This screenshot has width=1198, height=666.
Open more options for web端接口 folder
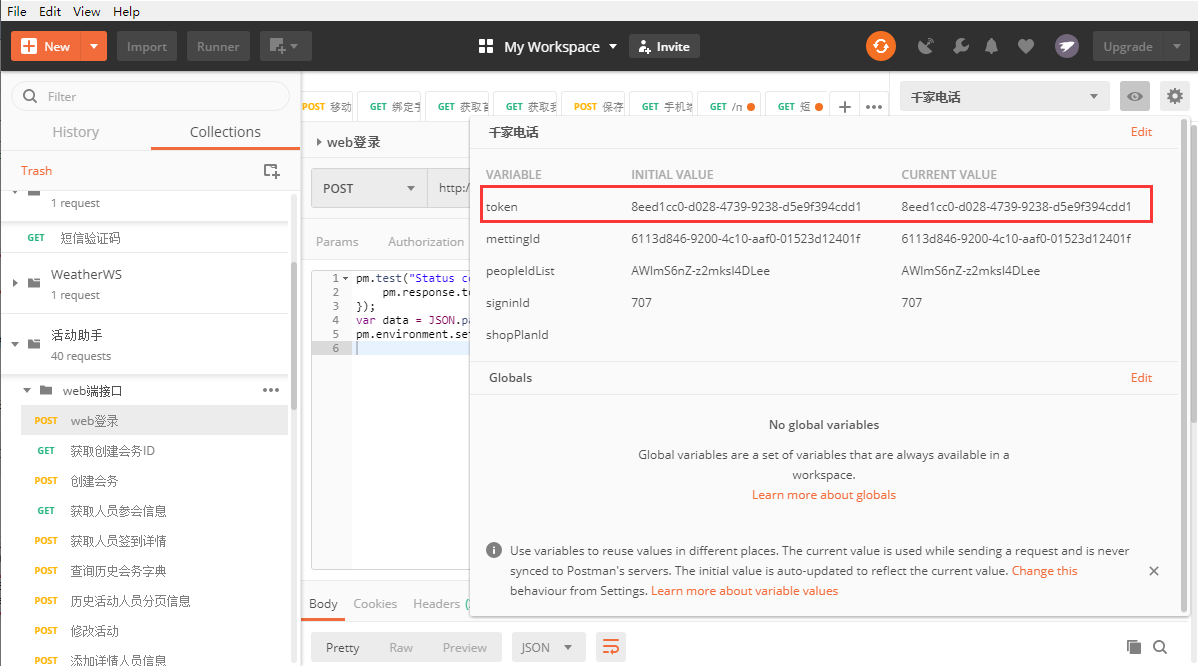[270, 390]
